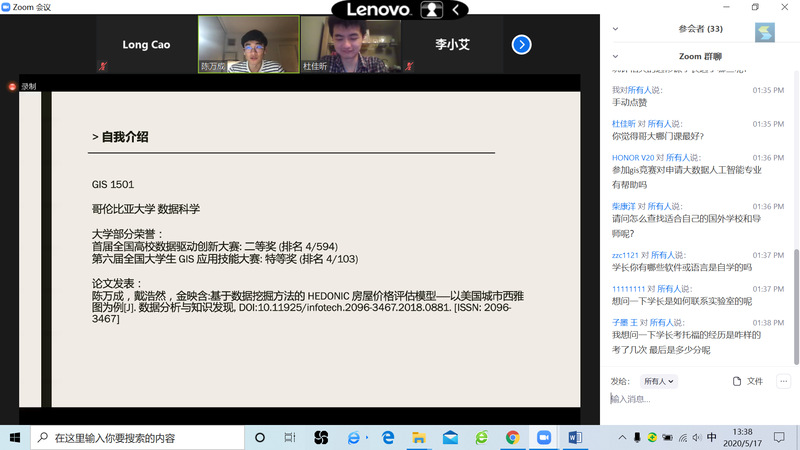
Task: Open Windows Start menu
Action: coord(14,437)
